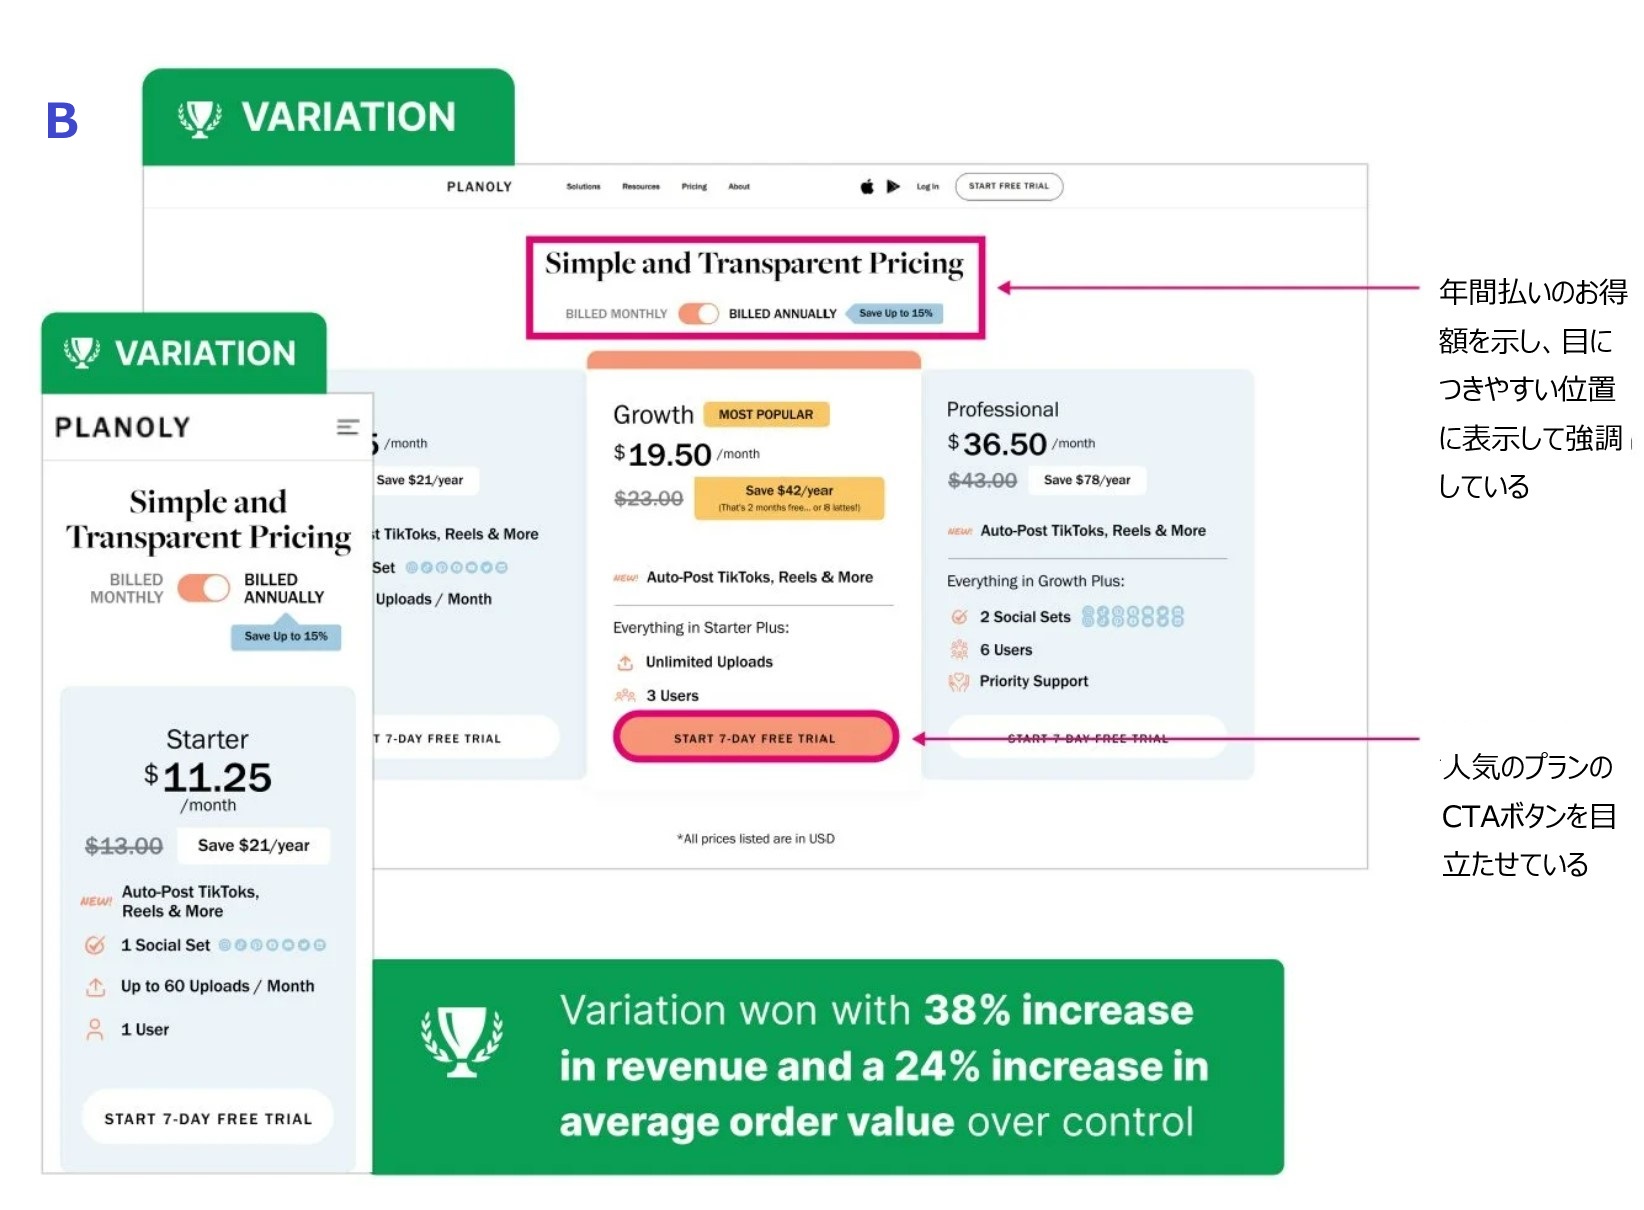Click the mobile PLANOLY logo
1644x1210 pixels.
click(123, 427)
